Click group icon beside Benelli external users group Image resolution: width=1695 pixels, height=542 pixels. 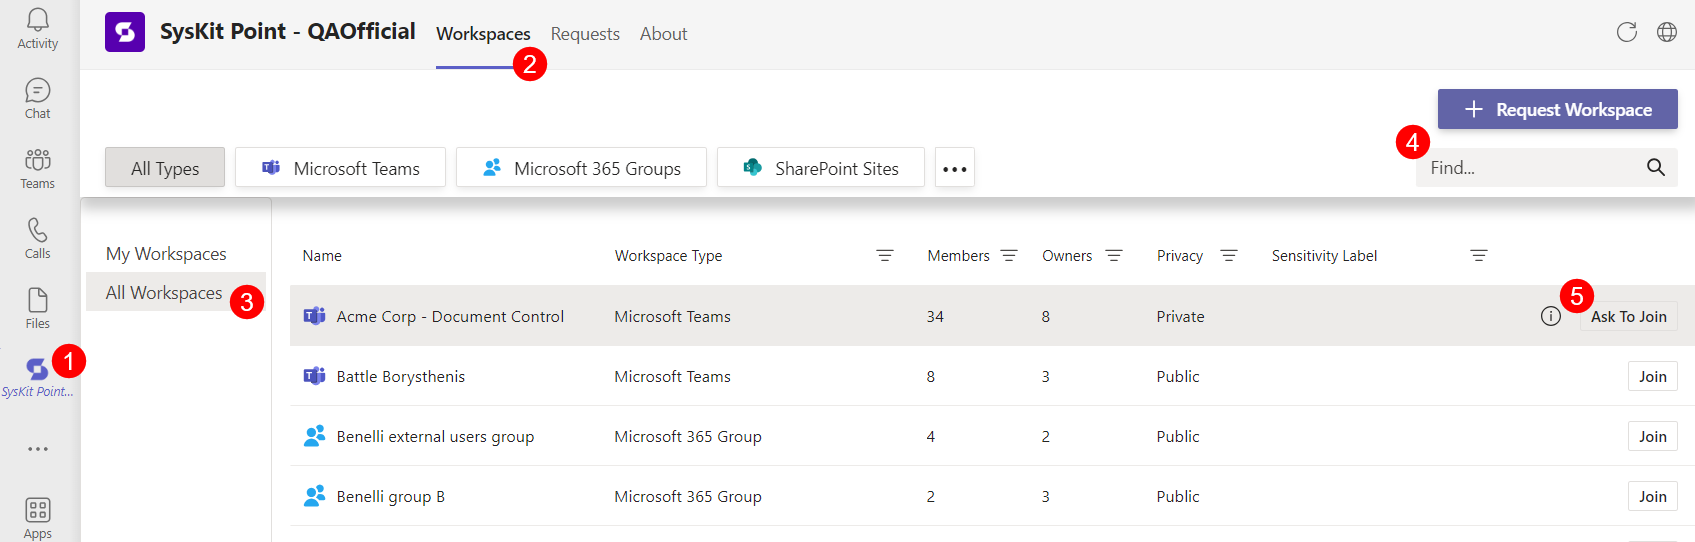coord(314,436)
